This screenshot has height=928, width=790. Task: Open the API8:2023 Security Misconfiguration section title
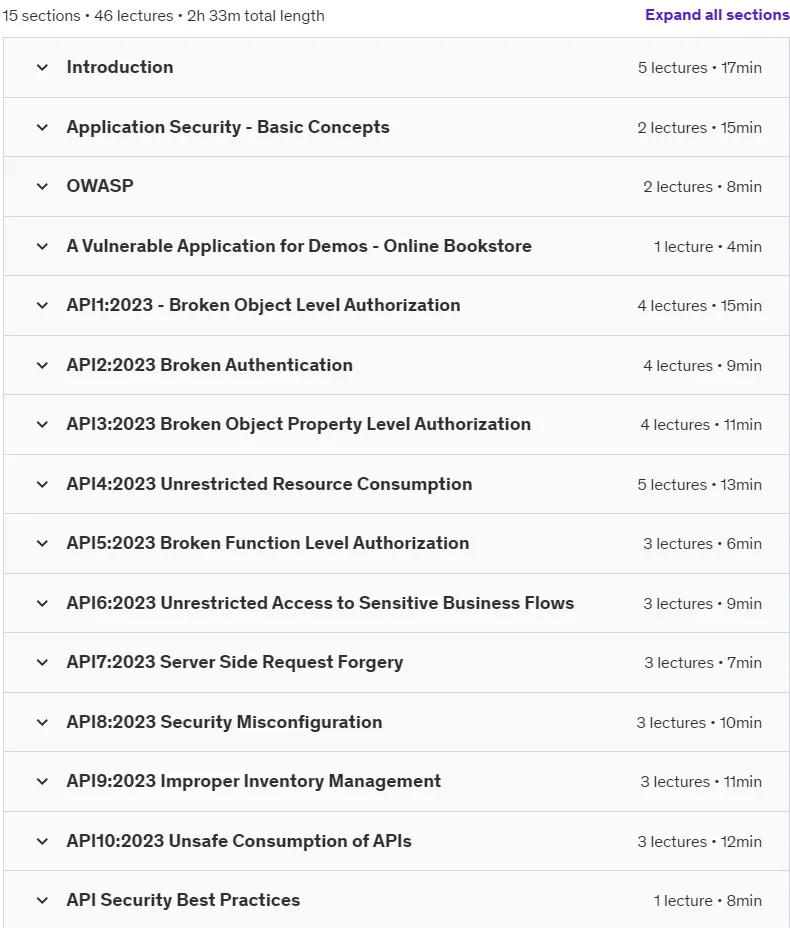224,722
